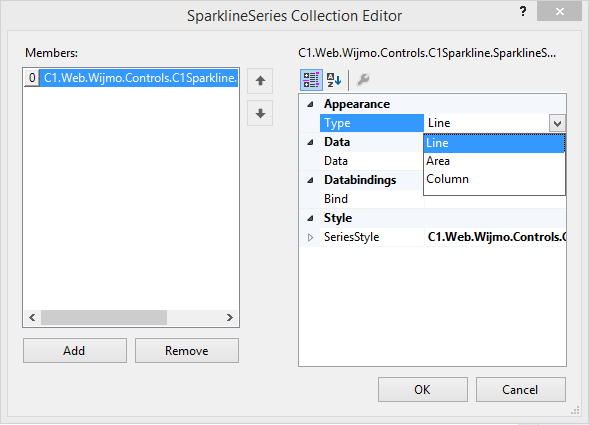The height and width of the screenshot is (425, 589).
Task: Choose Line from Type list
Action: click(x=494, y=143)
